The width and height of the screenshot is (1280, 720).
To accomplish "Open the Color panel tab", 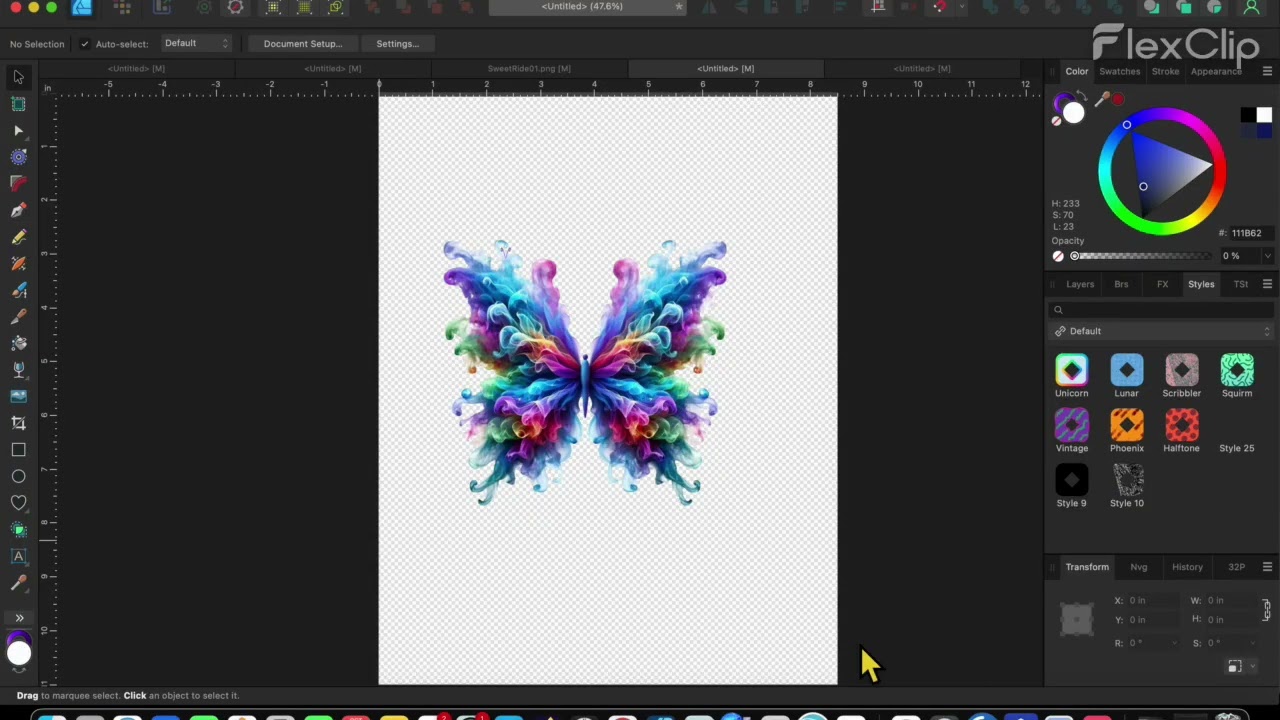I will [1077, 71].
